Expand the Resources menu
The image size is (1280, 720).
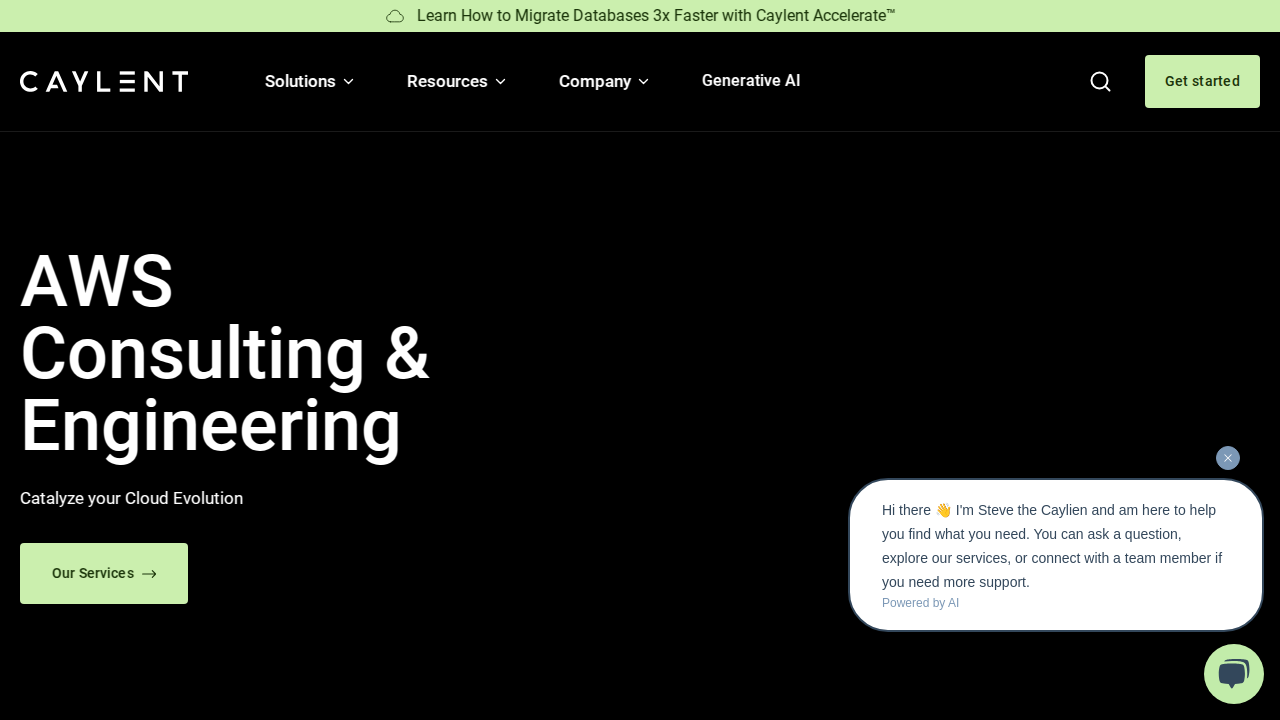tap(456, 81)
